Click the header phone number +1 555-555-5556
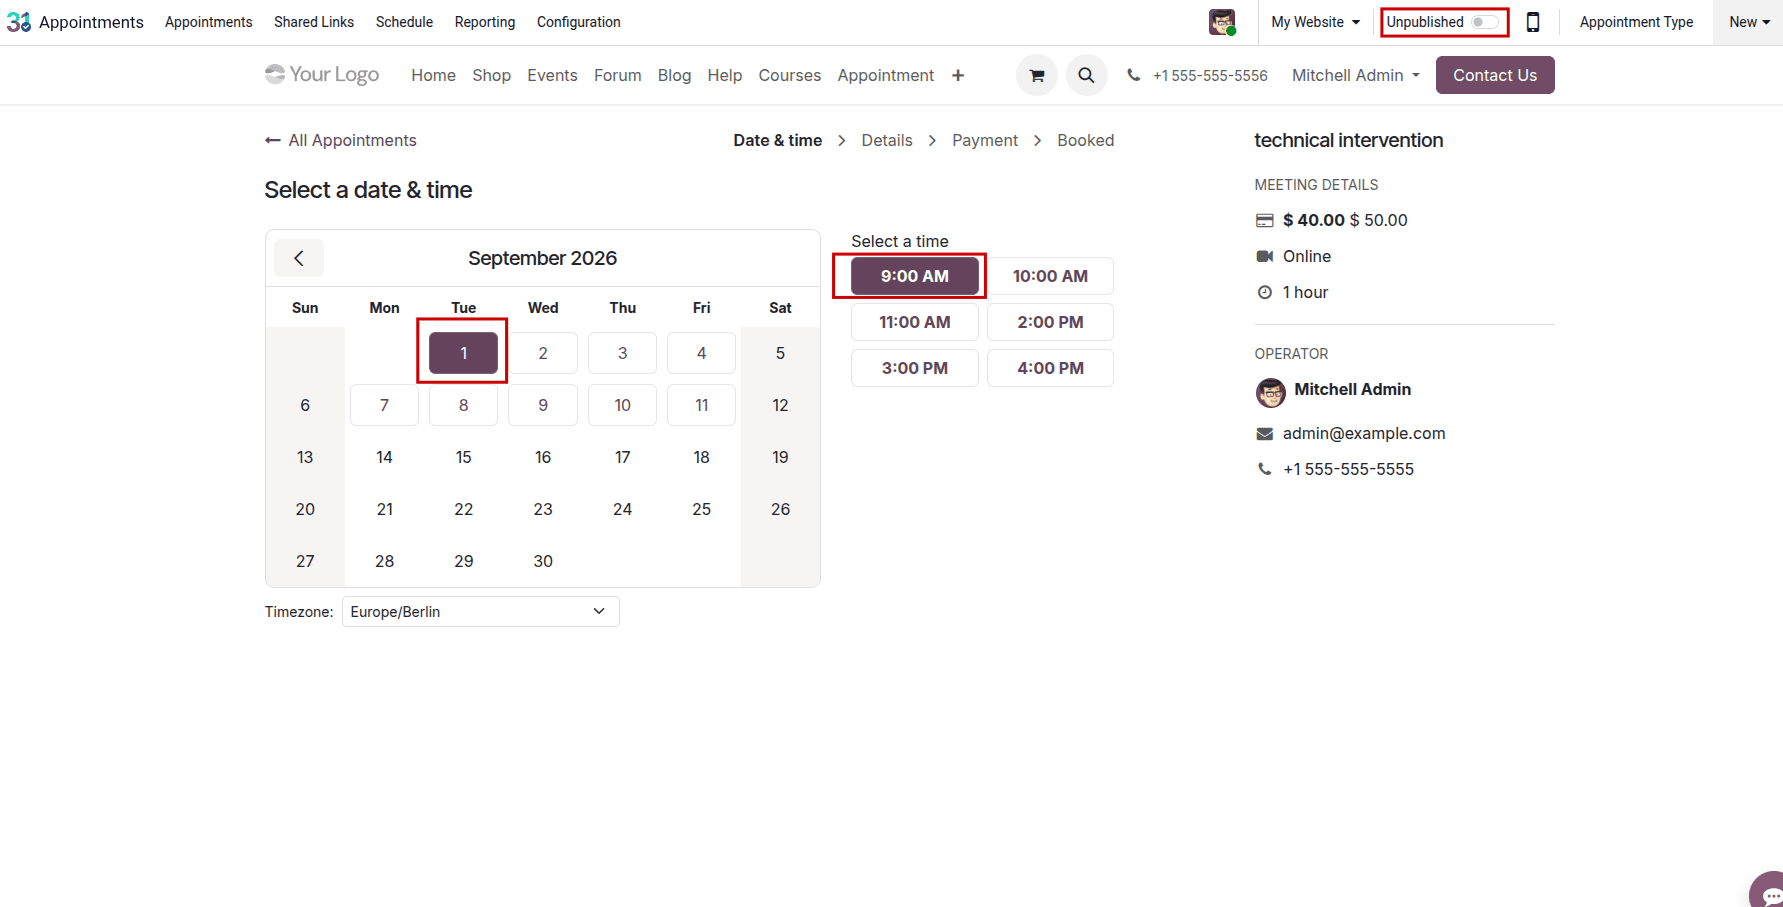 click(1210, 76)
